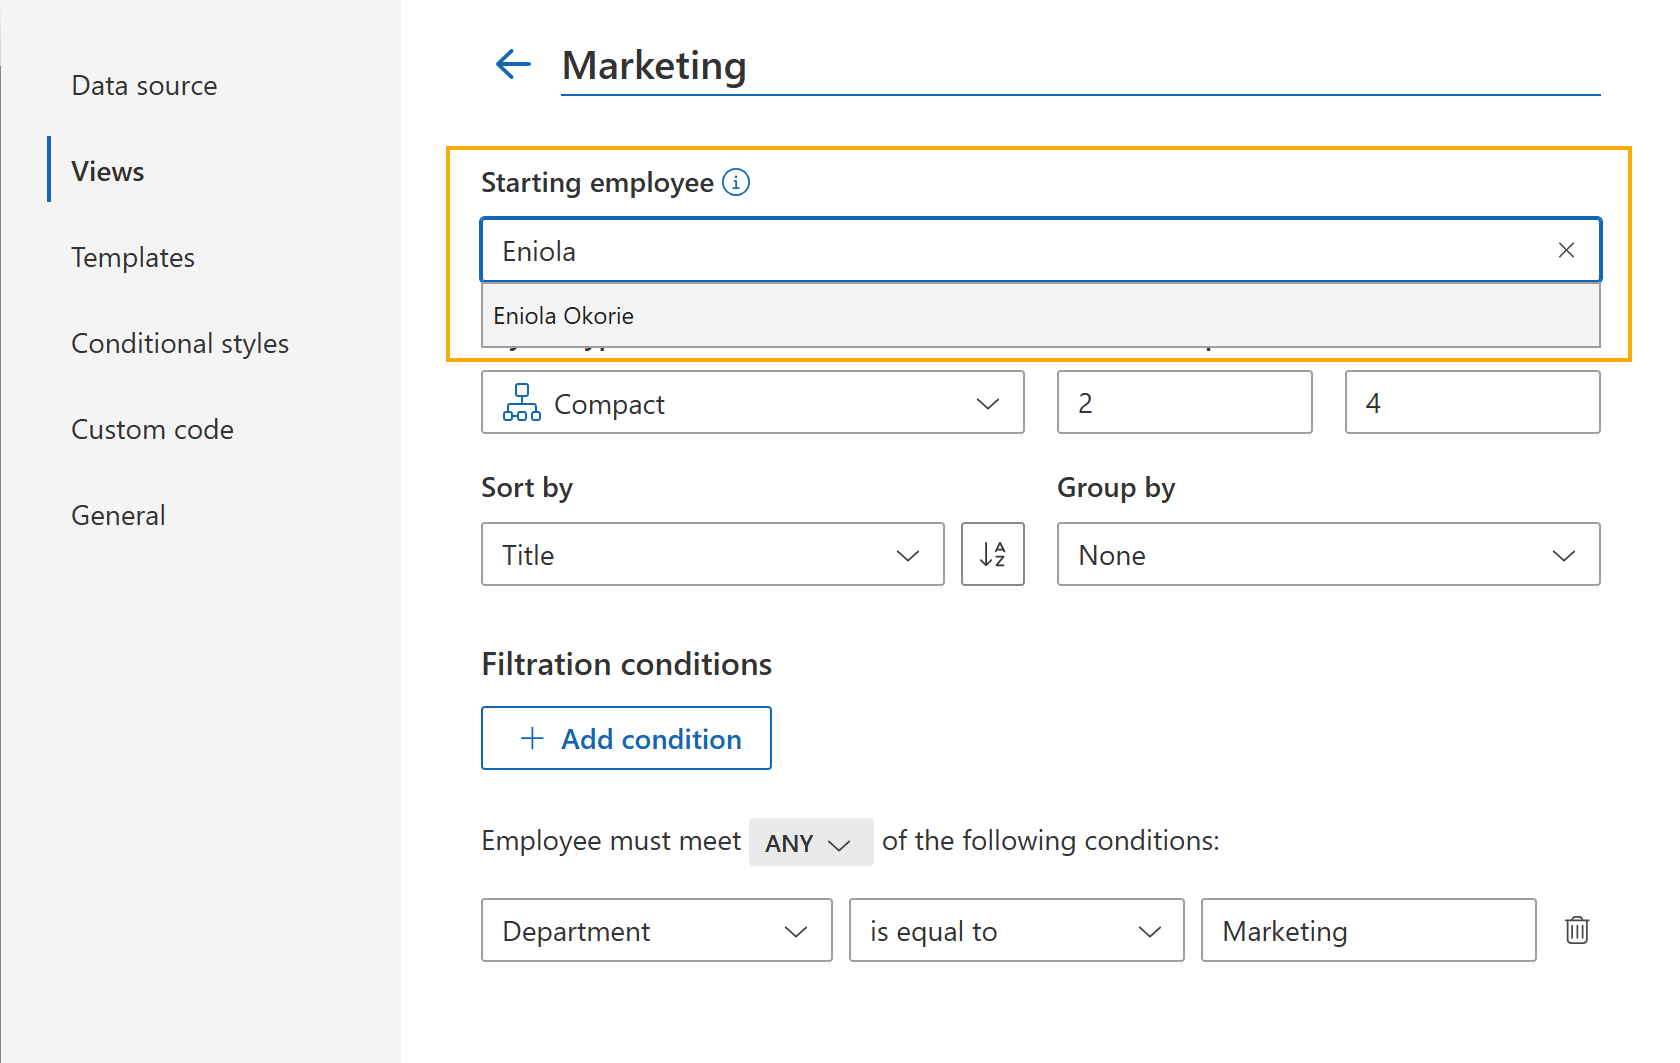This screenshot has width=1680, height=1063.
Task: Open the Group by None dropdown
Action: pos(1328,554)
